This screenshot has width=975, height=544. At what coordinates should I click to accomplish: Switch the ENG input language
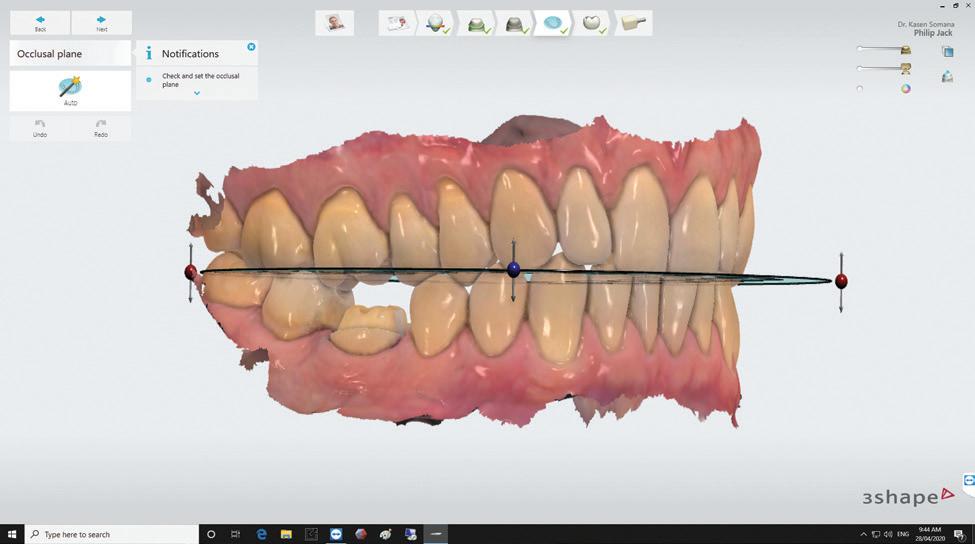pos(903,534)
